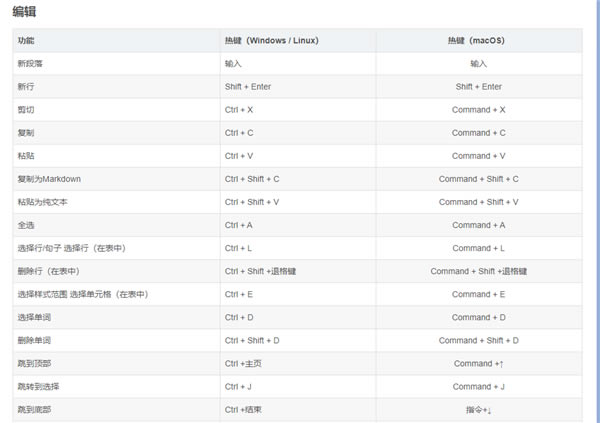Click the 编辑 section heading
The width and height of the screenshot is (600, 423).
25,11
